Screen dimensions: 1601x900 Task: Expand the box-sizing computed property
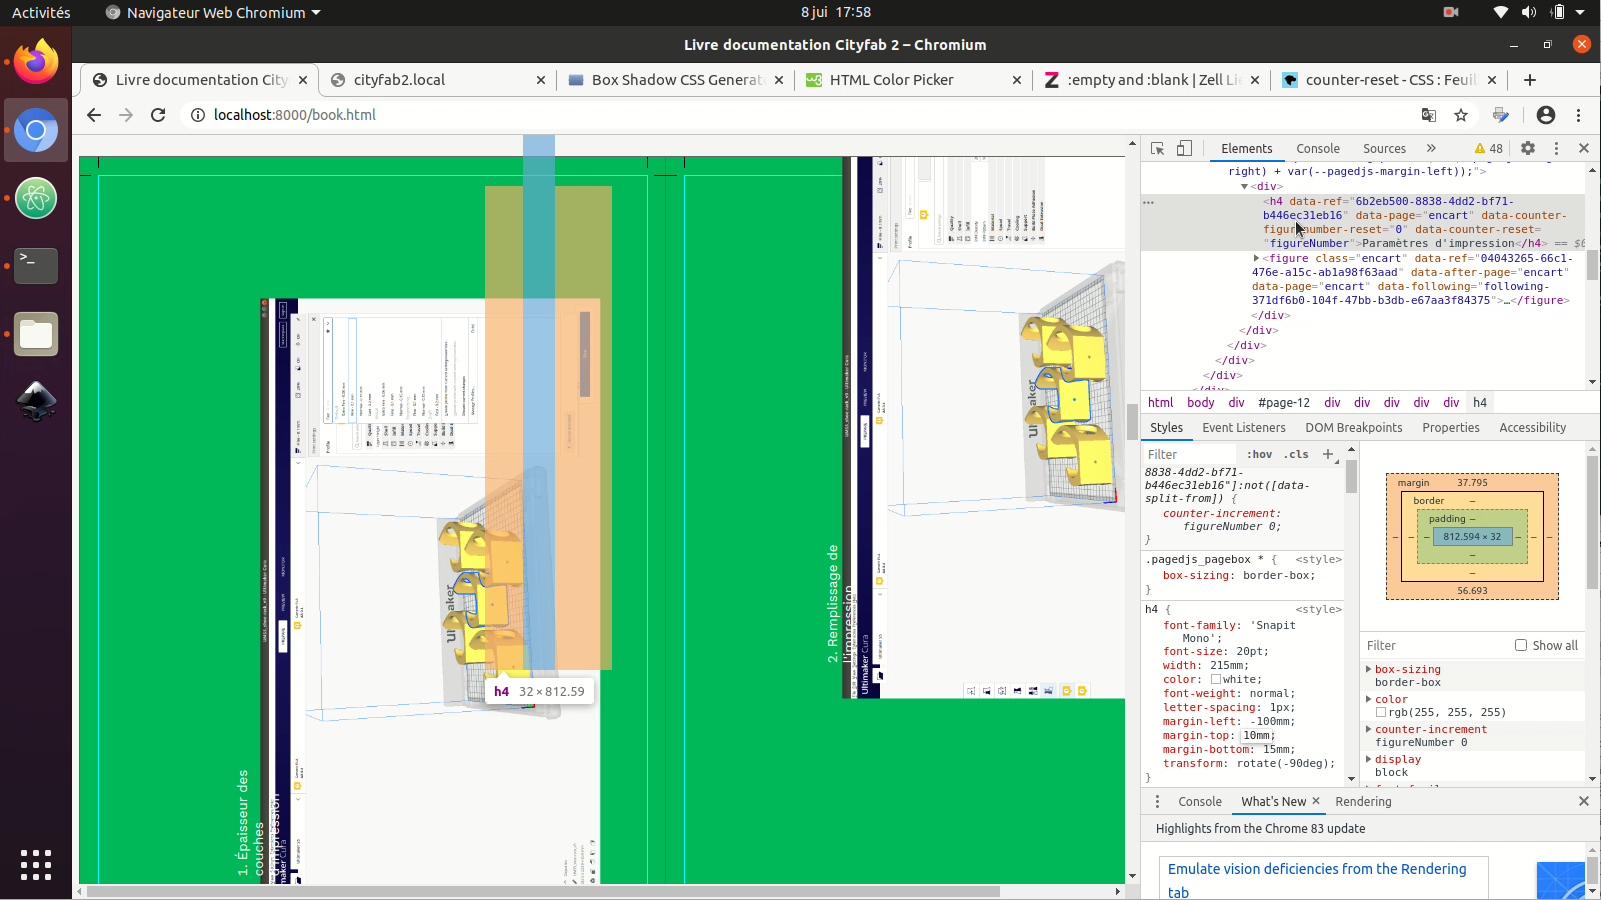click(1369, 669)
